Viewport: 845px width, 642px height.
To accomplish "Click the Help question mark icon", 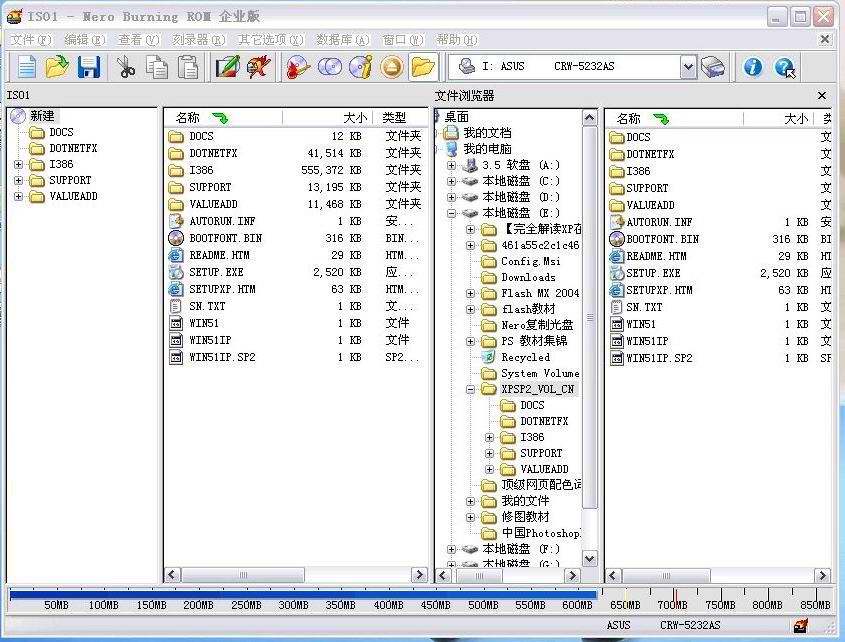I will 785,67.
